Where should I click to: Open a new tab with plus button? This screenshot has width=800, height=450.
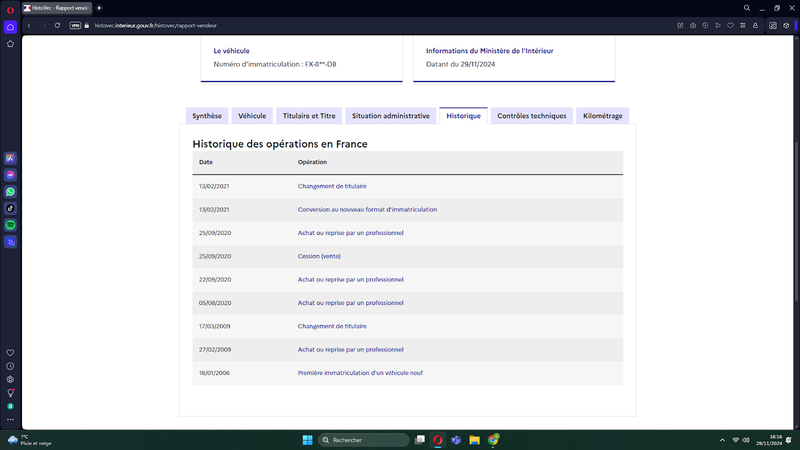coord(99,8)
